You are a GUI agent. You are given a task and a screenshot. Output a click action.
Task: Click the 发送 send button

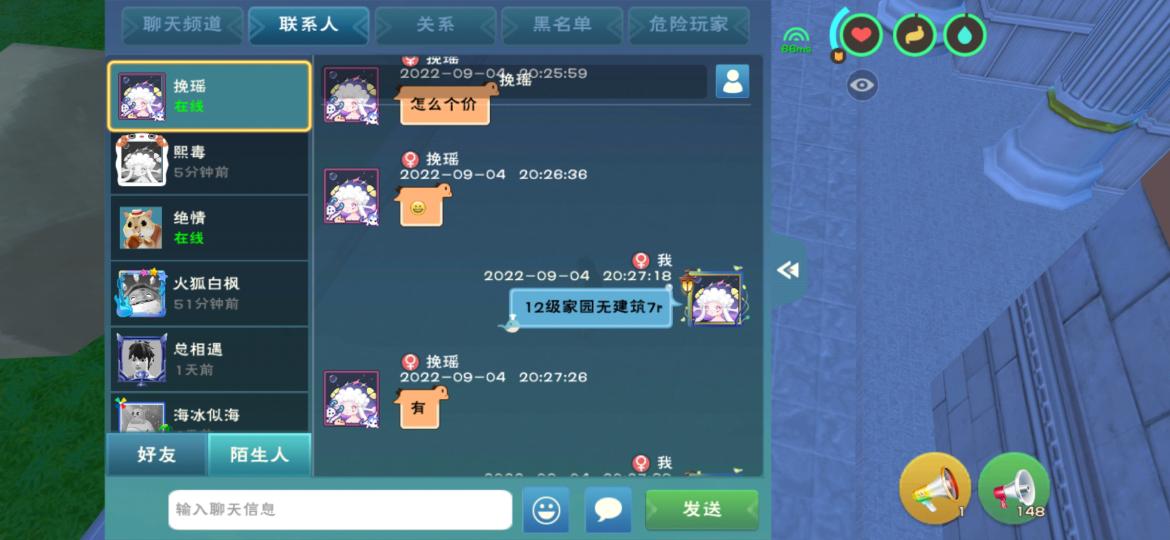point(701,509)
